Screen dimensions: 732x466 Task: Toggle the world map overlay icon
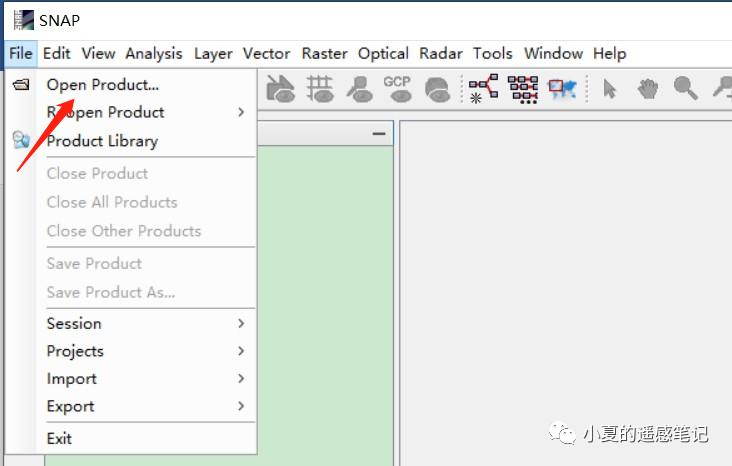tap(437, 88)
